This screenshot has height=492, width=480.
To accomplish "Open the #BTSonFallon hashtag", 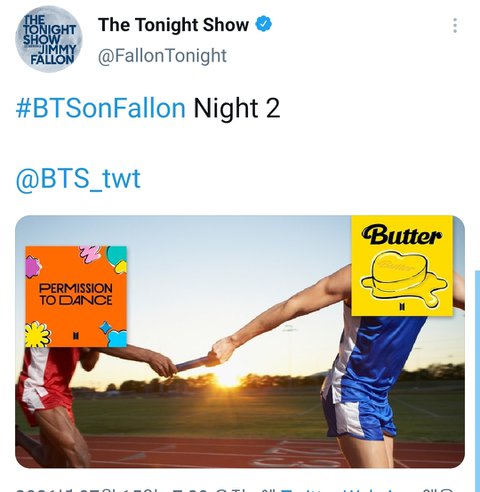I will point(100,108).
